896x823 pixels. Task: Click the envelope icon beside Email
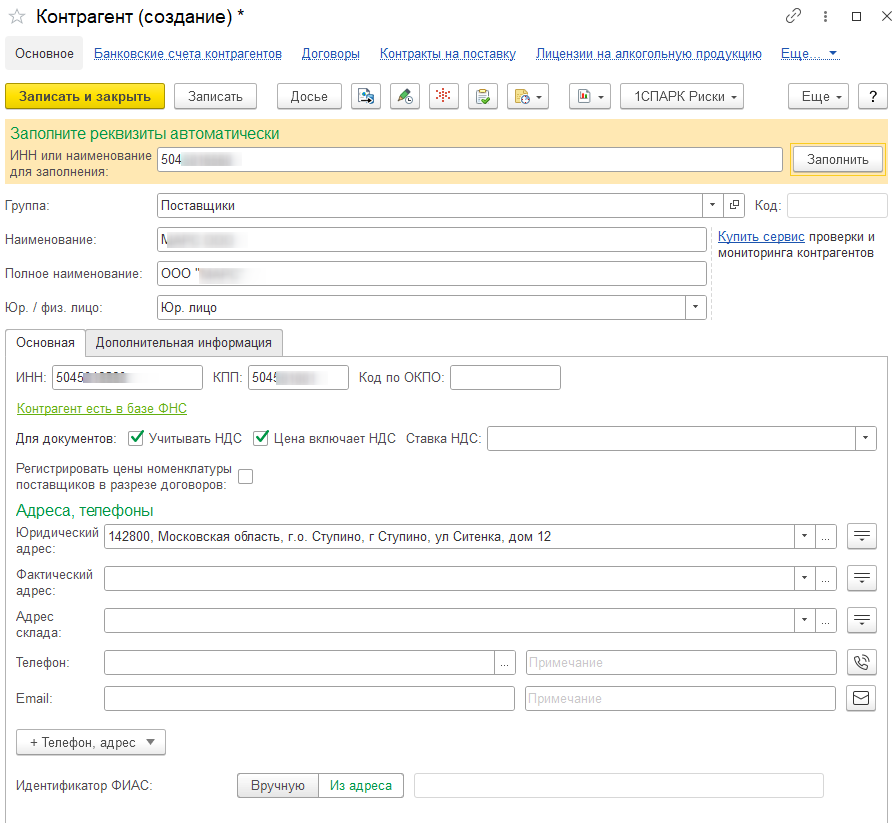tap(861, 698)
